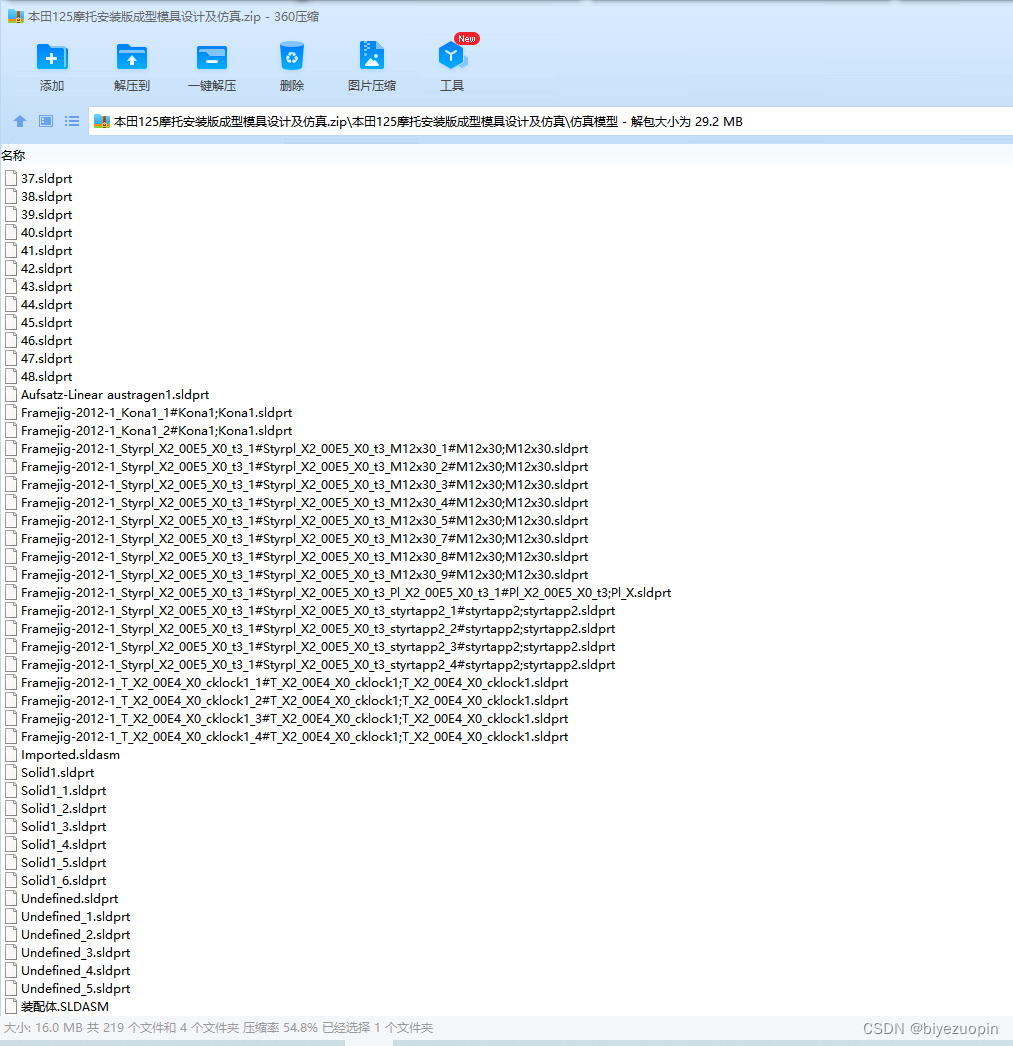Select the M12x30_7#M12x30 Framejig file

[x=304, y=539]
